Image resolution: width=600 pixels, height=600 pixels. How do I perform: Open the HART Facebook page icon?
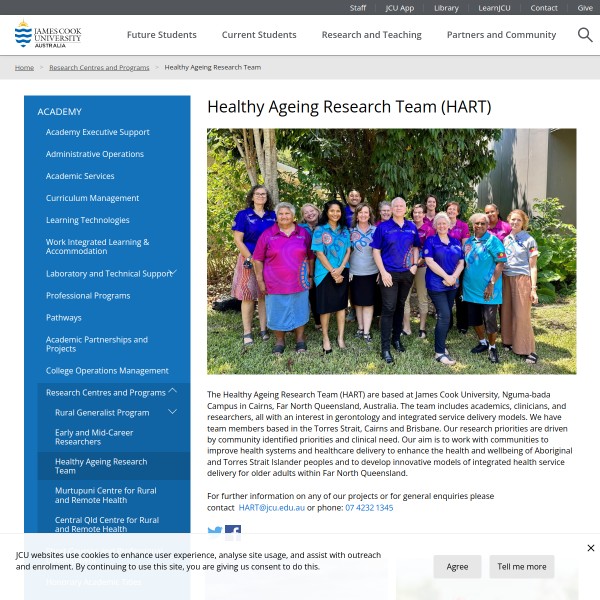point(233,532)
